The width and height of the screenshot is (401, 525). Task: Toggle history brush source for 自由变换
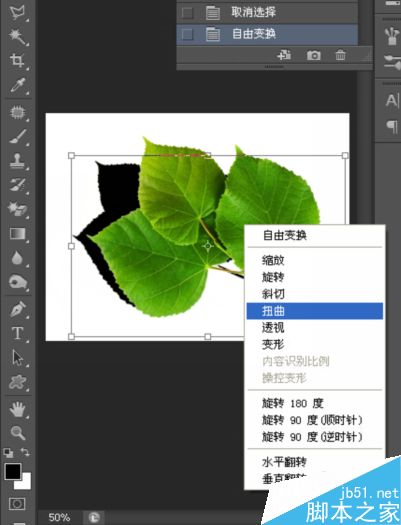pyautogui.click(x=187, y=34)
